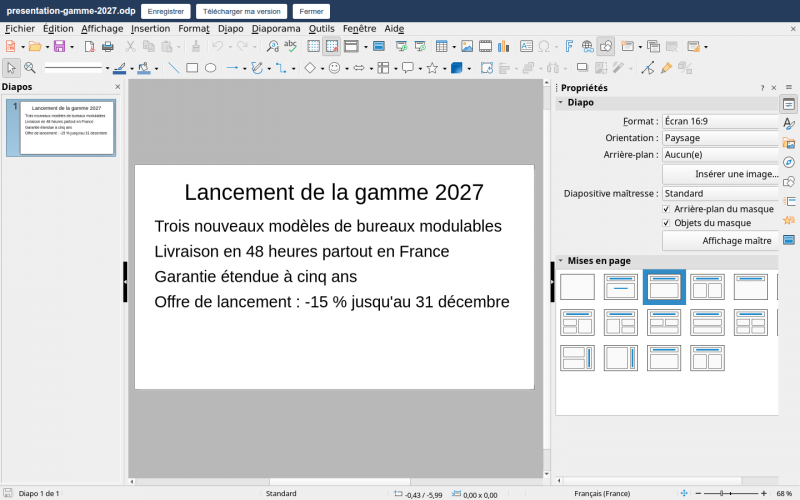The image size is (800, 500).
Task: Select the Rectangle tool
Action: point(192,68)
